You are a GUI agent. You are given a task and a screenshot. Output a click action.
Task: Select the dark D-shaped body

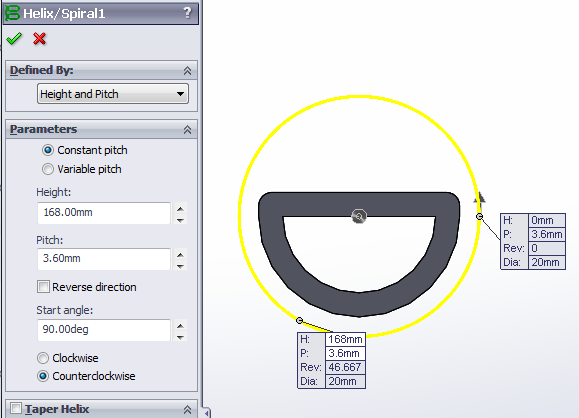359,203
